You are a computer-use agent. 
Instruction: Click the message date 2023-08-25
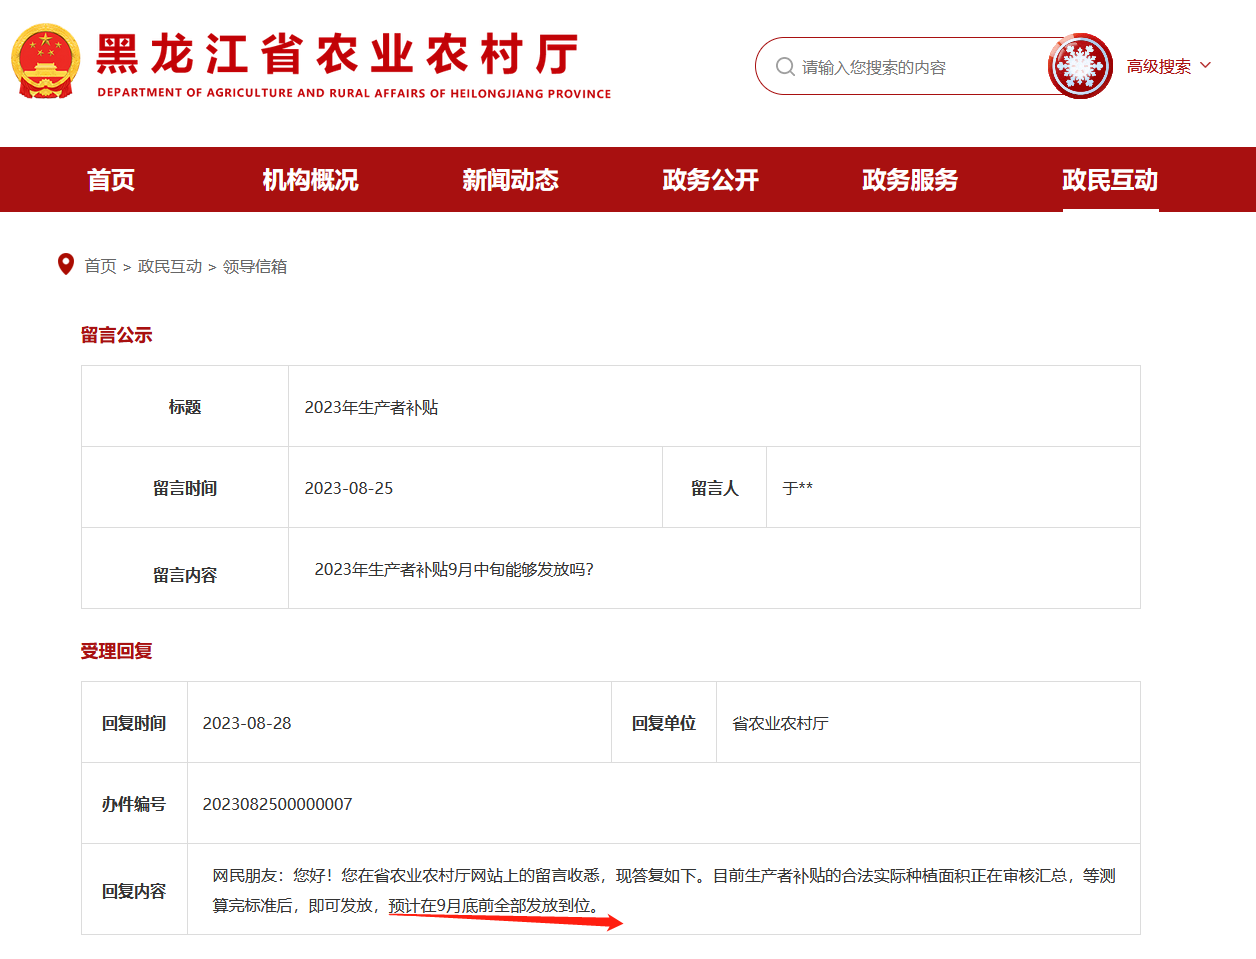tap(349, 488)
